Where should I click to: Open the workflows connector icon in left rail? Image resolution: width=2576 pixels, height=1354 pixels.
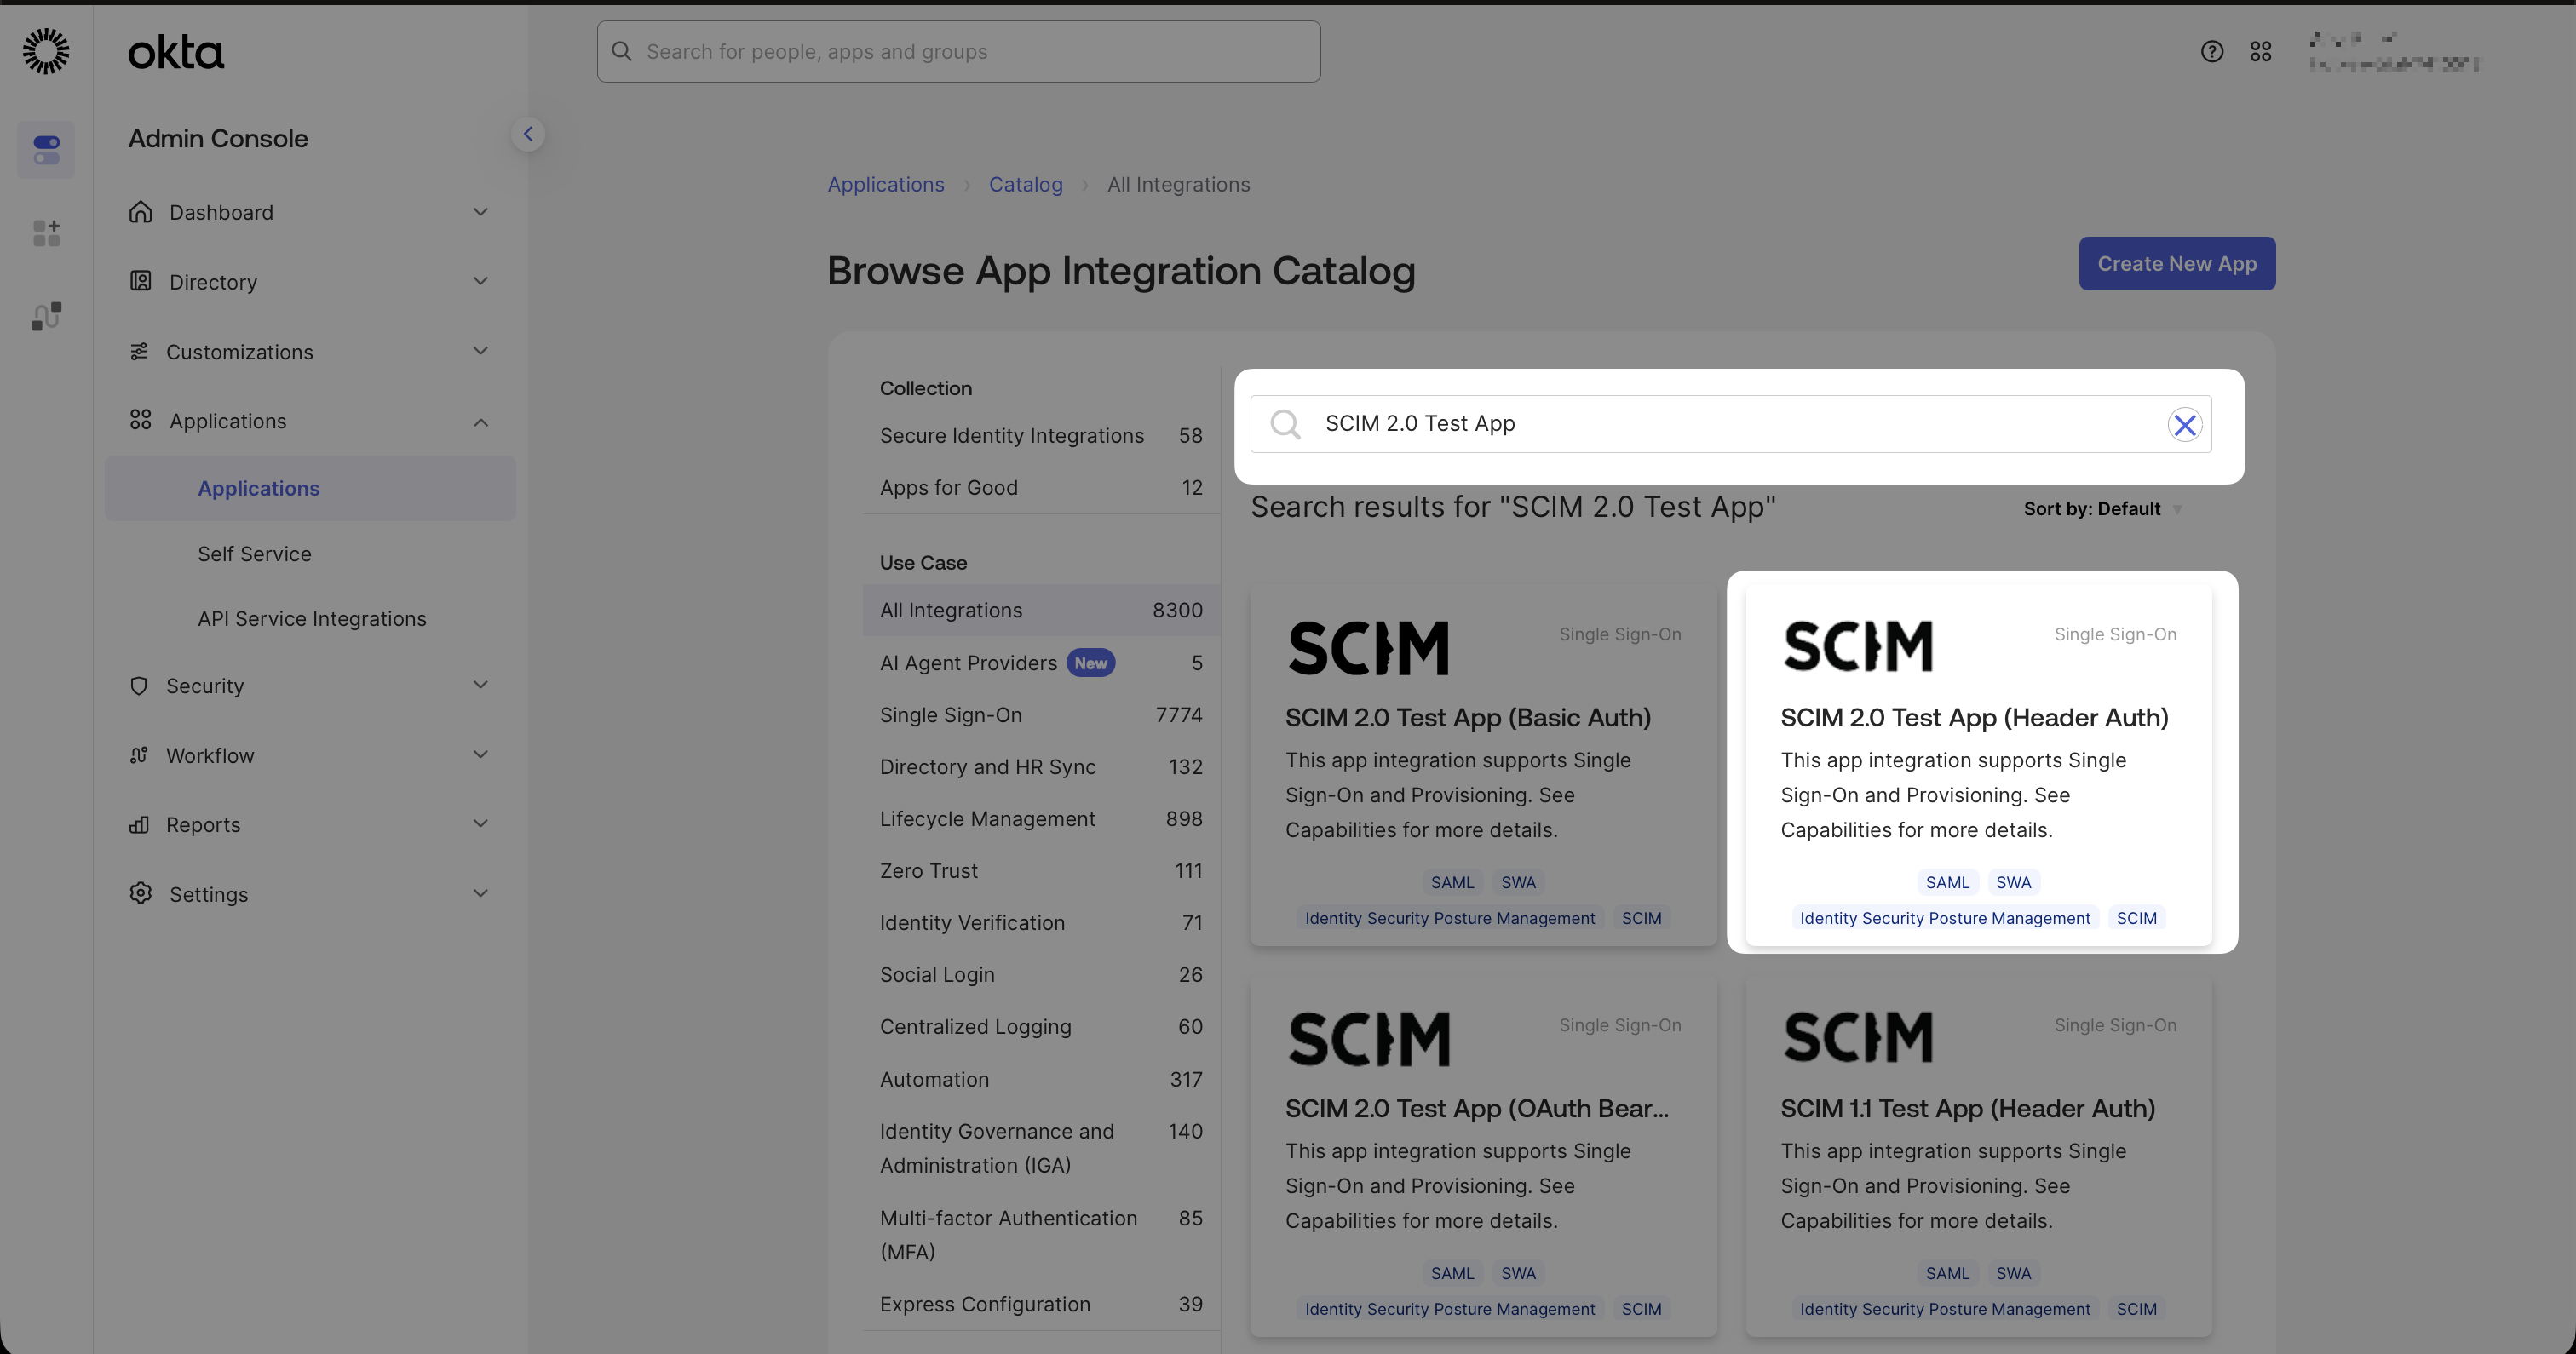coord(46,316)
